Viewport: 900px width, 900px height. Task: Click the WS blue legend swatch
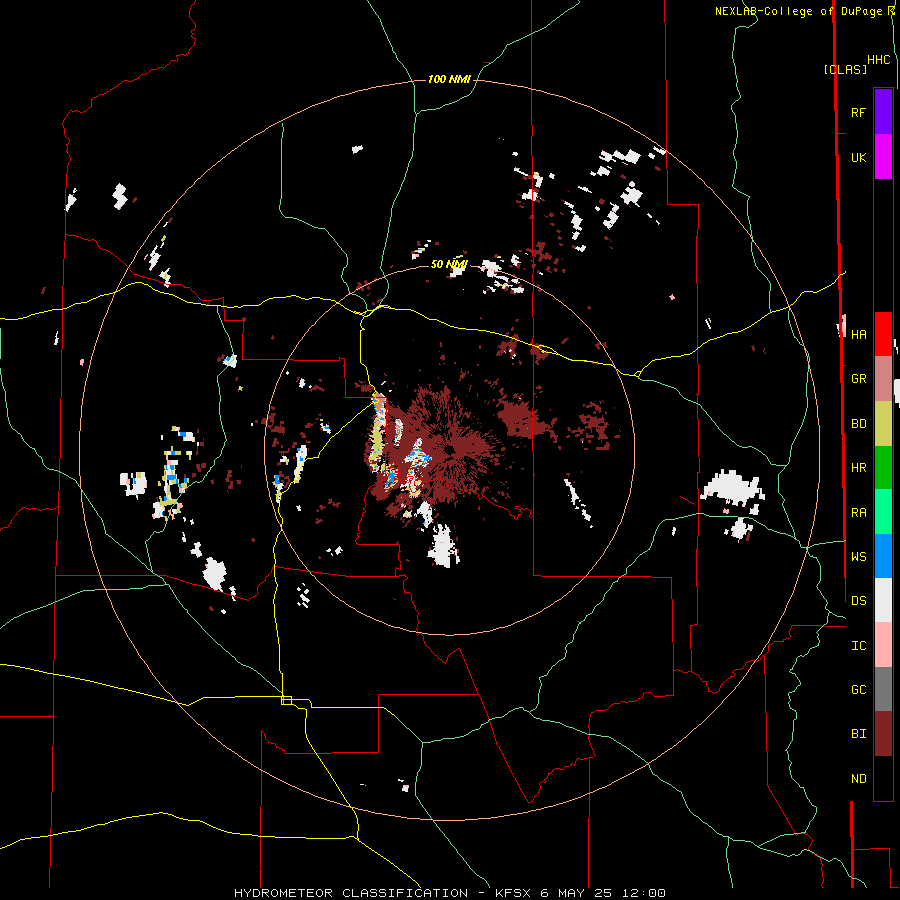tap(883, 556)
